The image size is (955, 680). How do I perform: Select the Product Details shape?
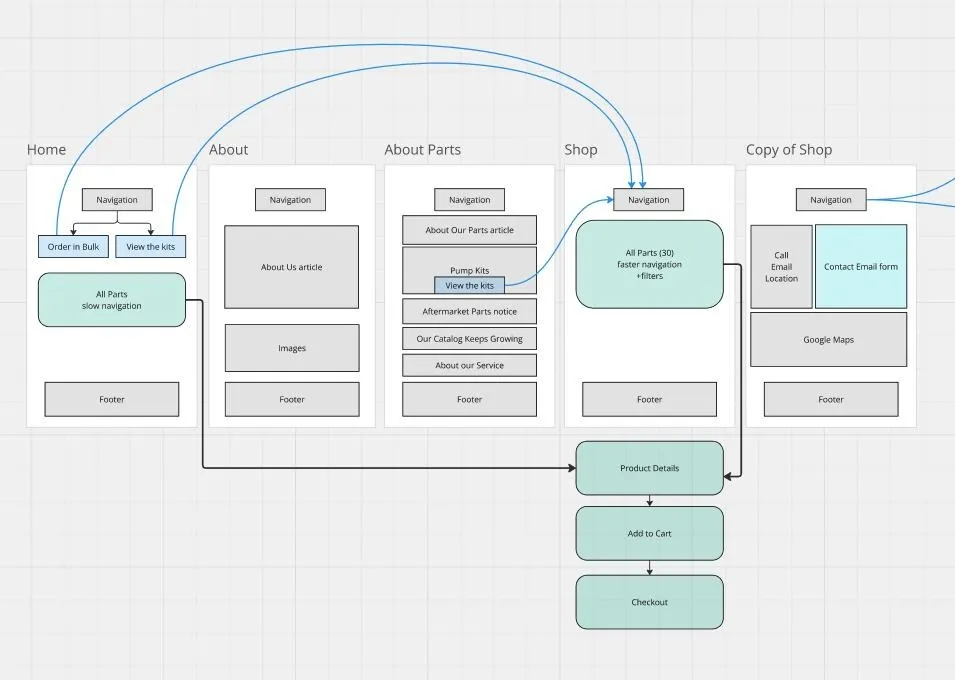coord(649,468)
